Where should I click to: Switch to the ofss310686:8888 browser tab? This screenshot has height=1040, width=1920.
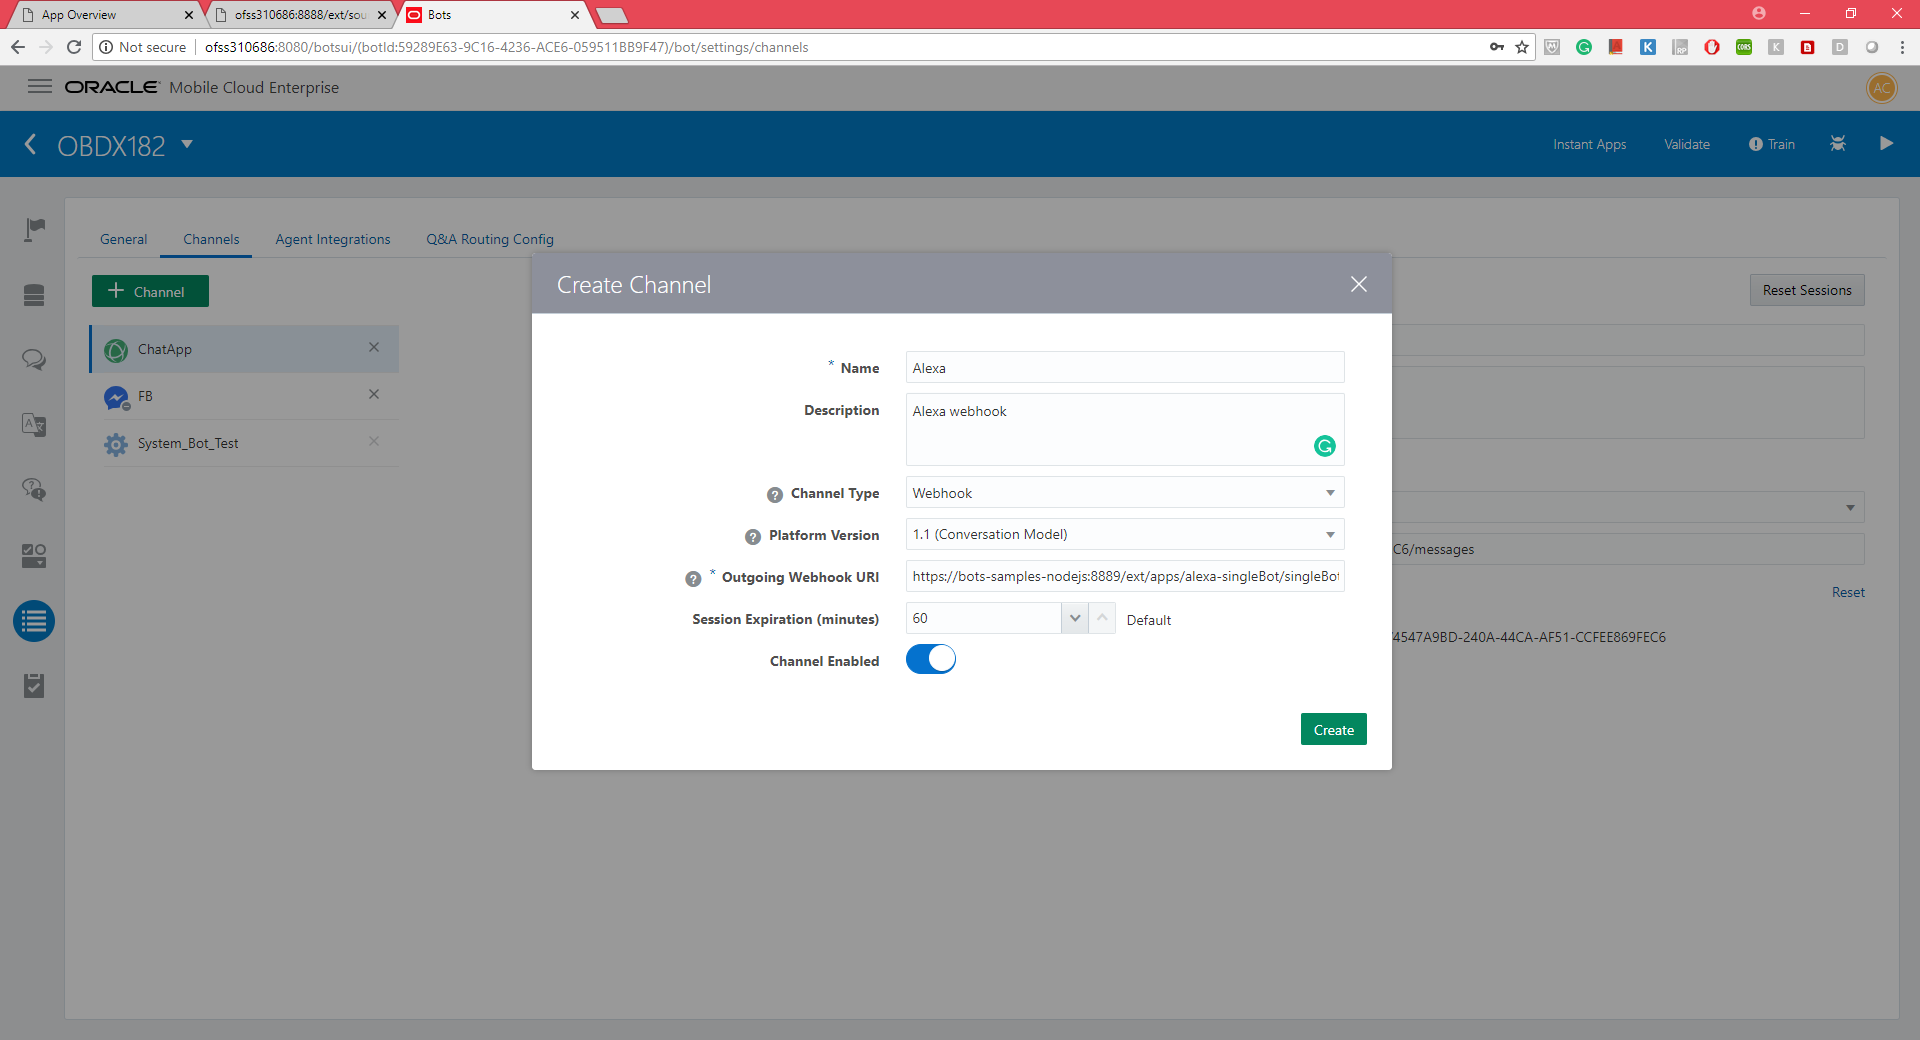pyautogui.click(x=298, y=15)
